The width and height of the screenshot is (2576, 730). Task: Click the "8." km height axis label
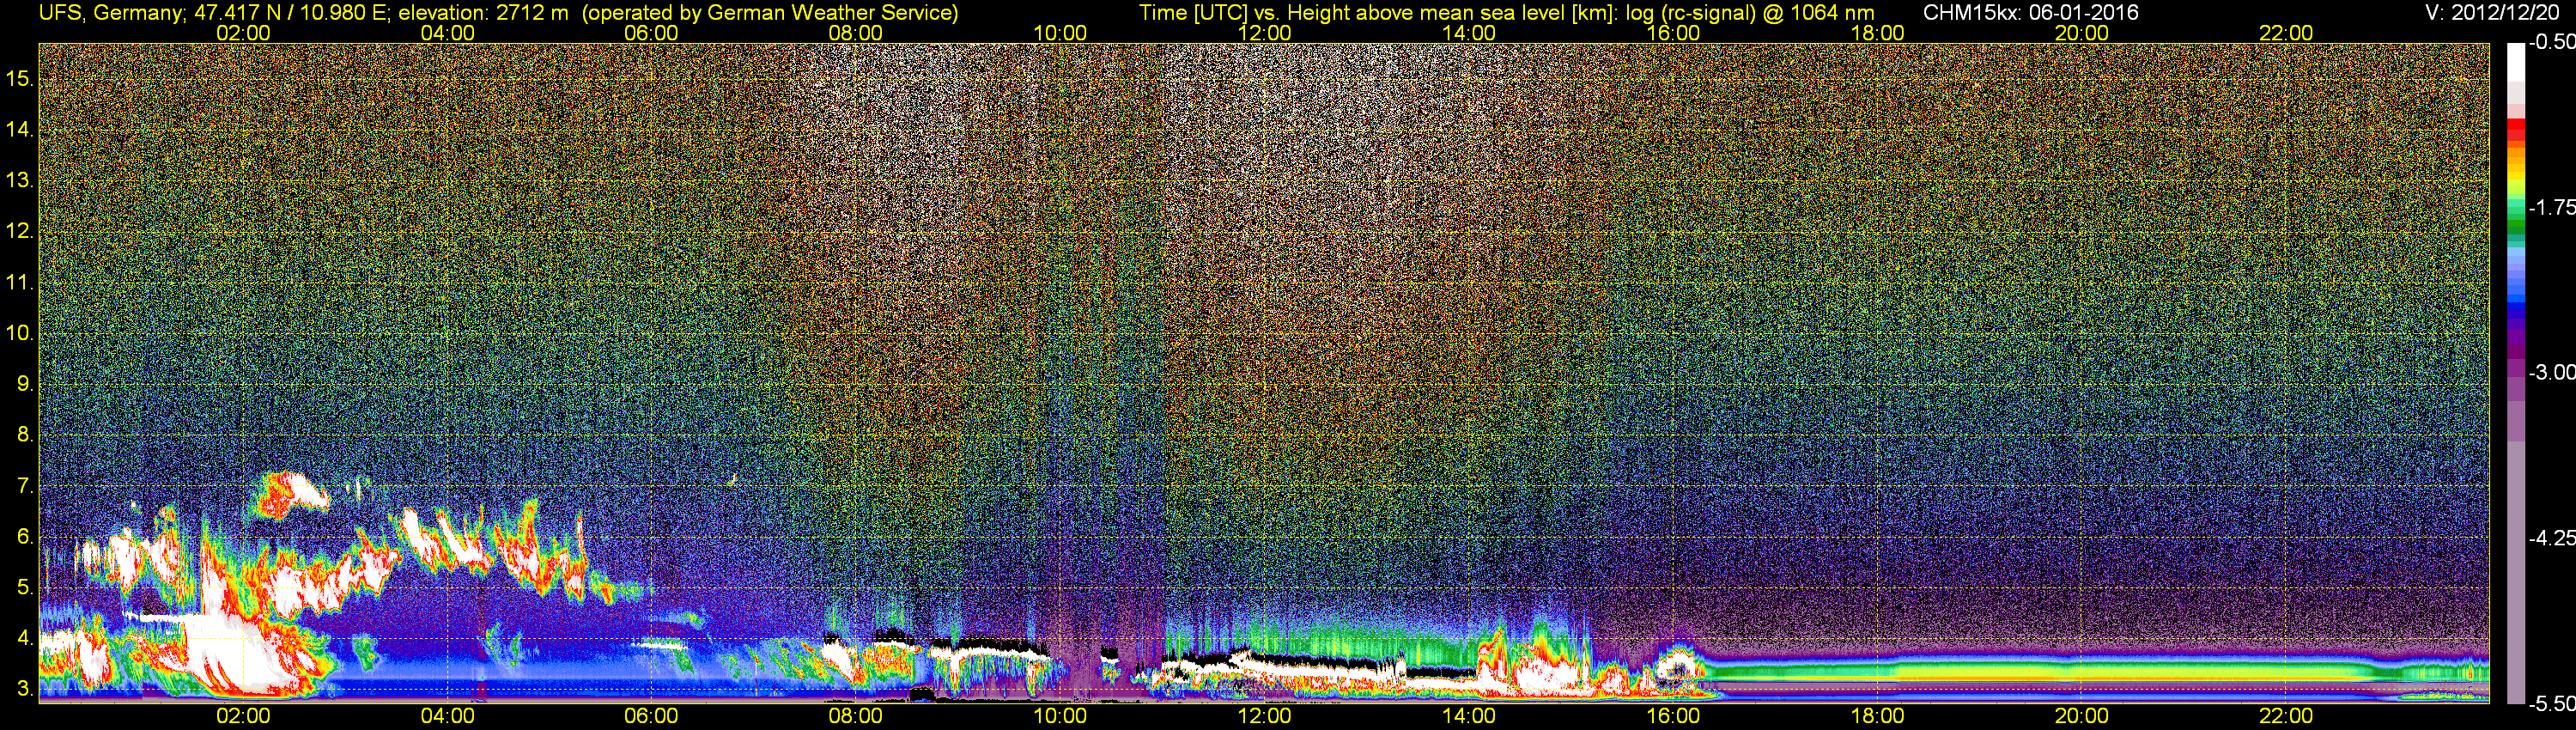(x=25, y=435)
